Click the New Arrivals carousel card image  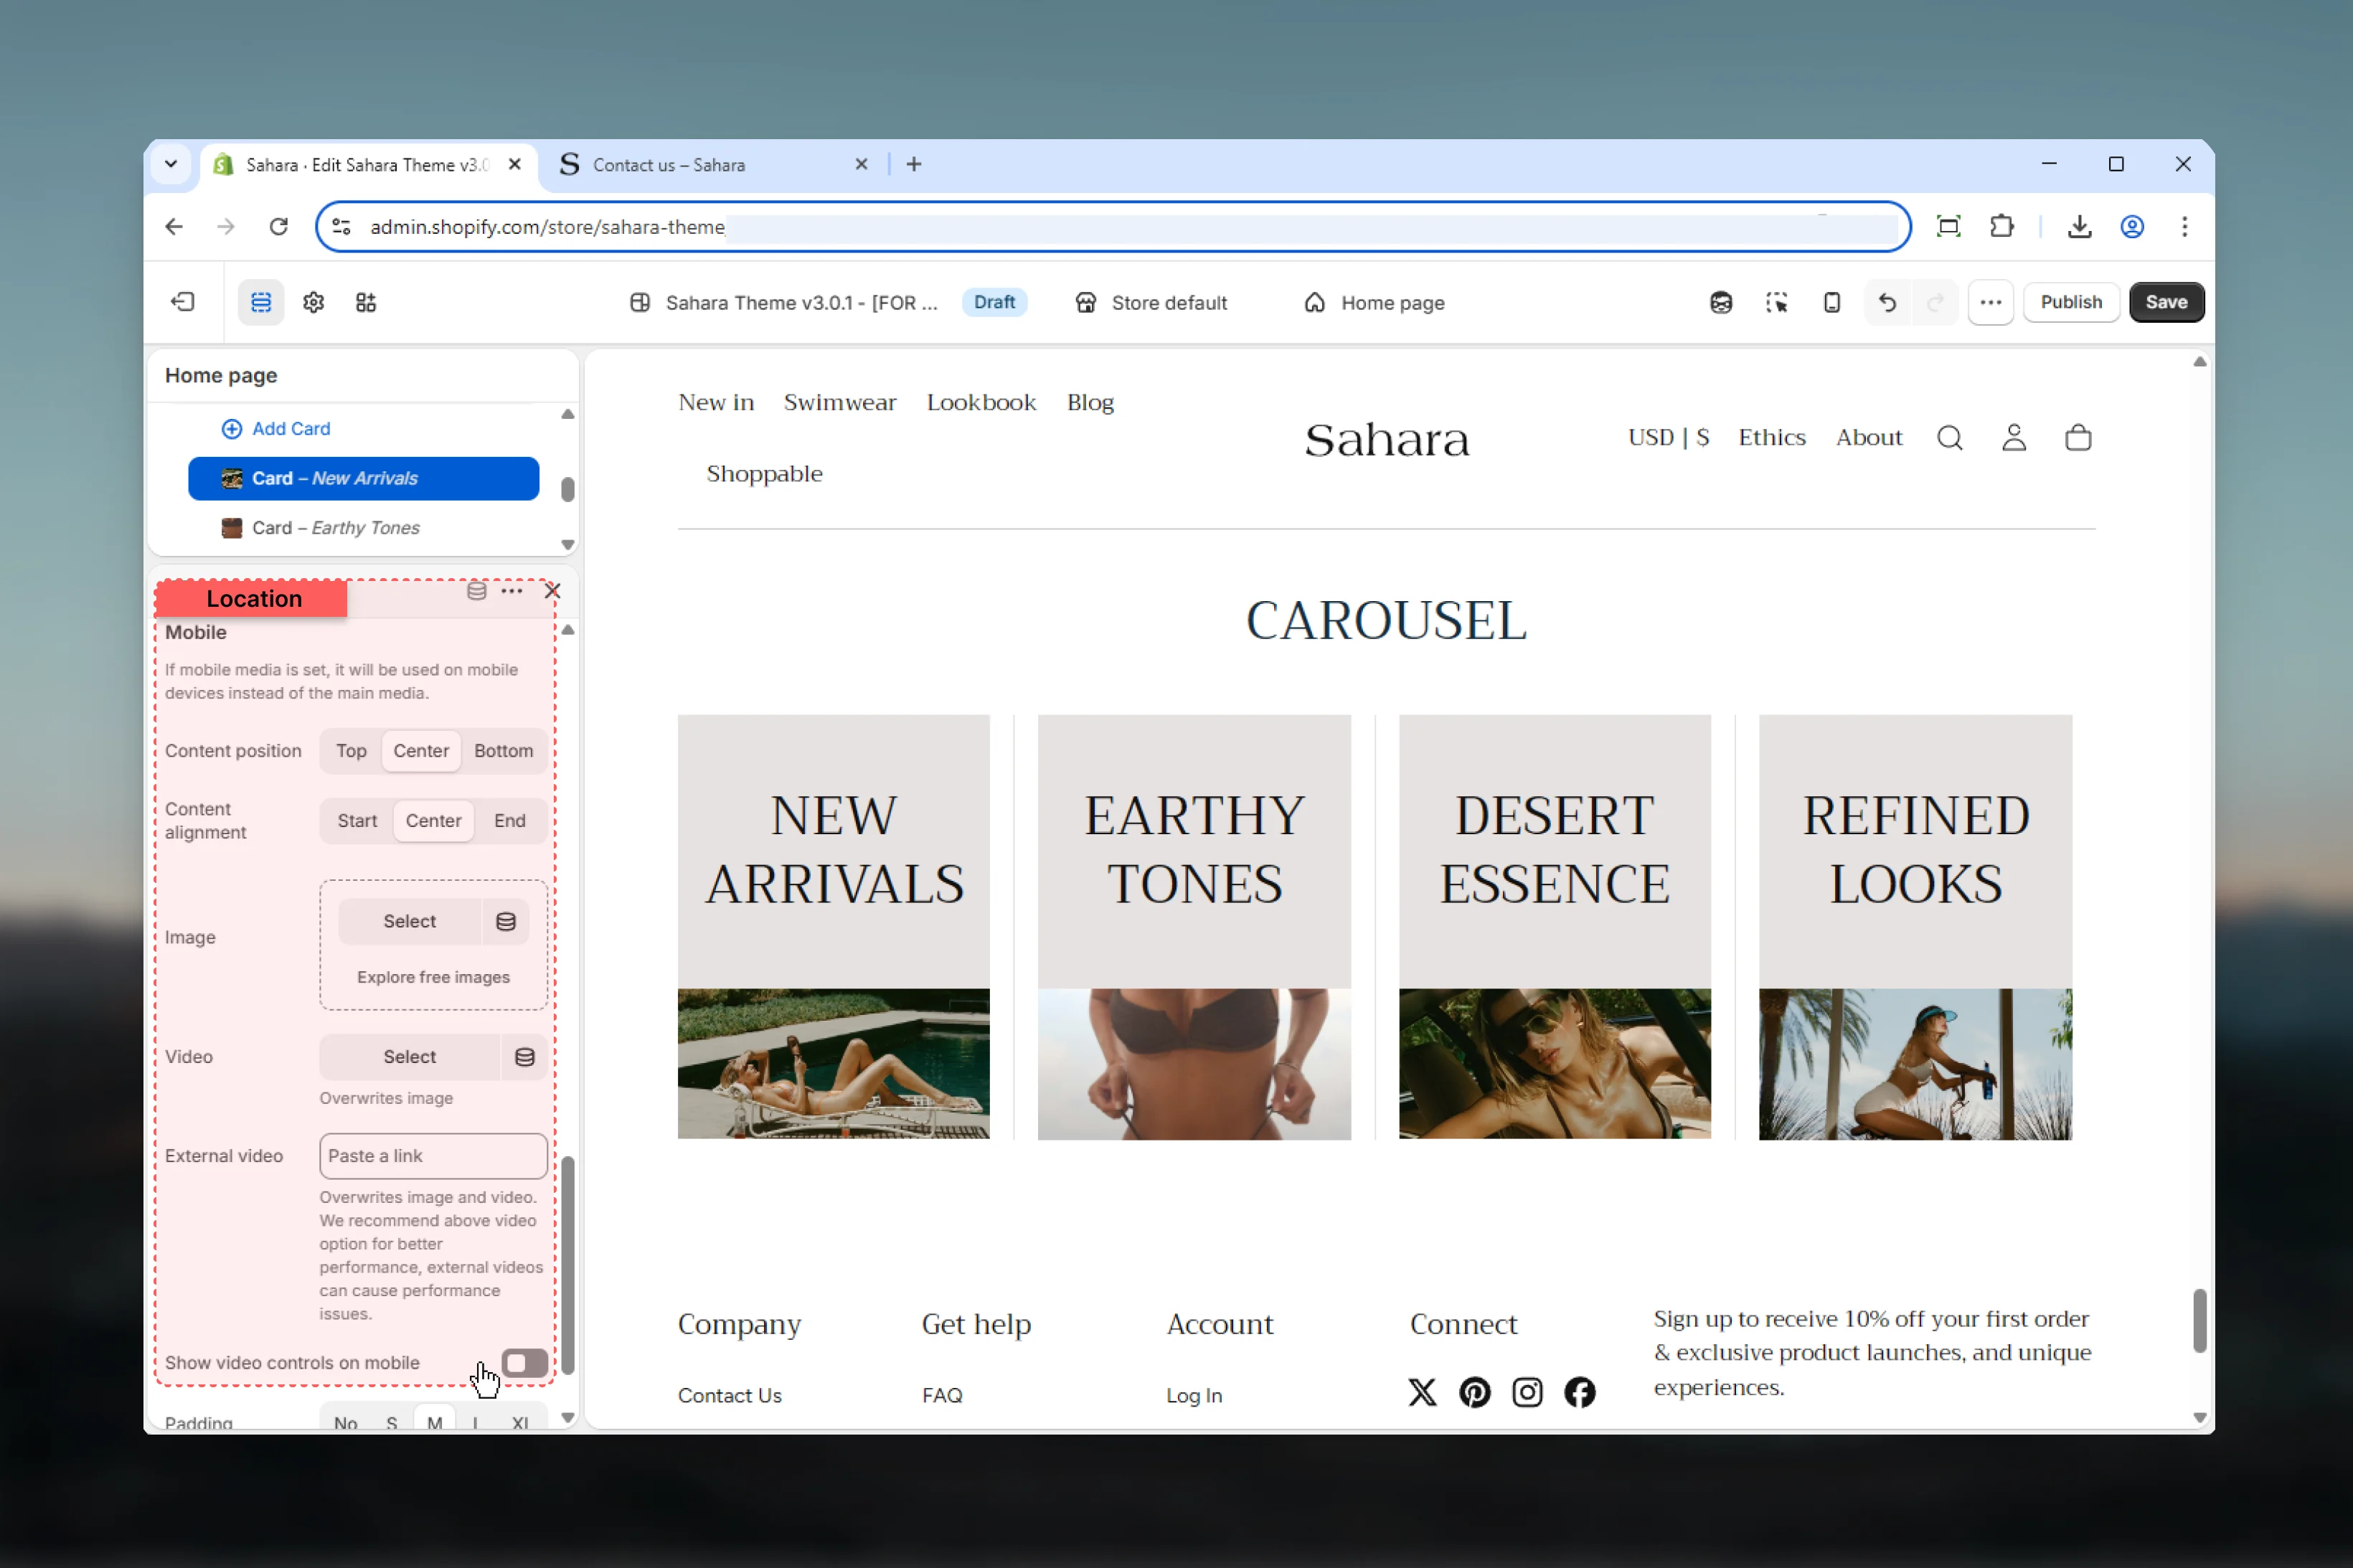pyautogui.click(x=833, y=1063)
